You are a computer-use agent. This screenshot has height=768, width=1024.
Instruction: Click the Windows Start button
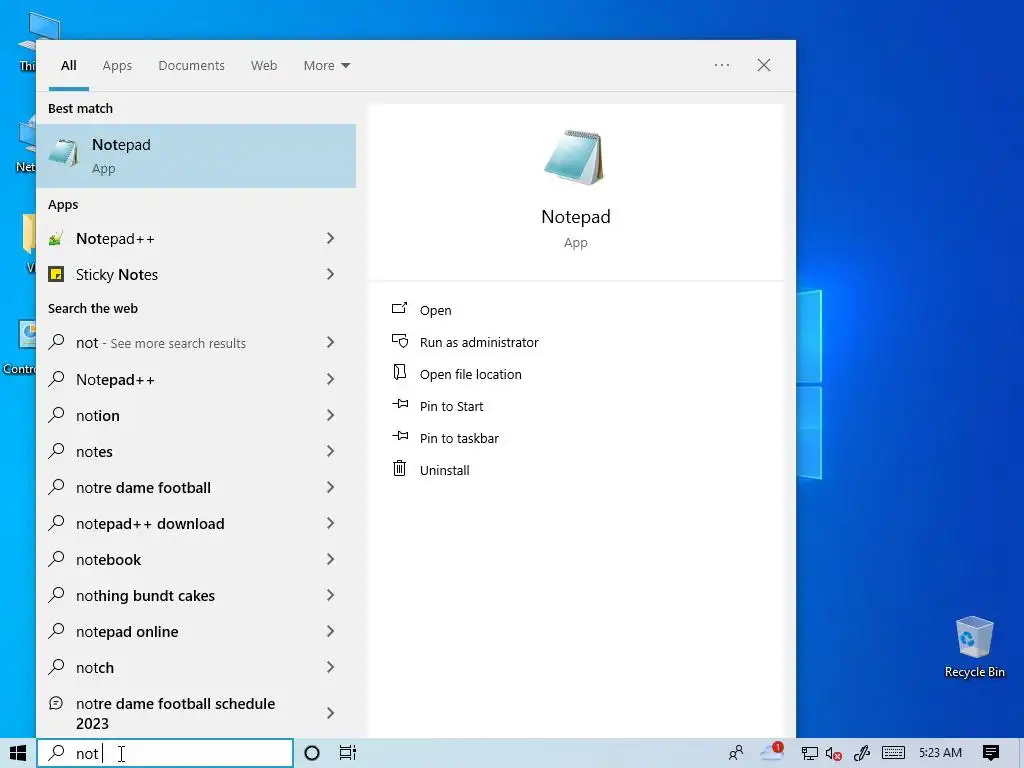point(18,753)
